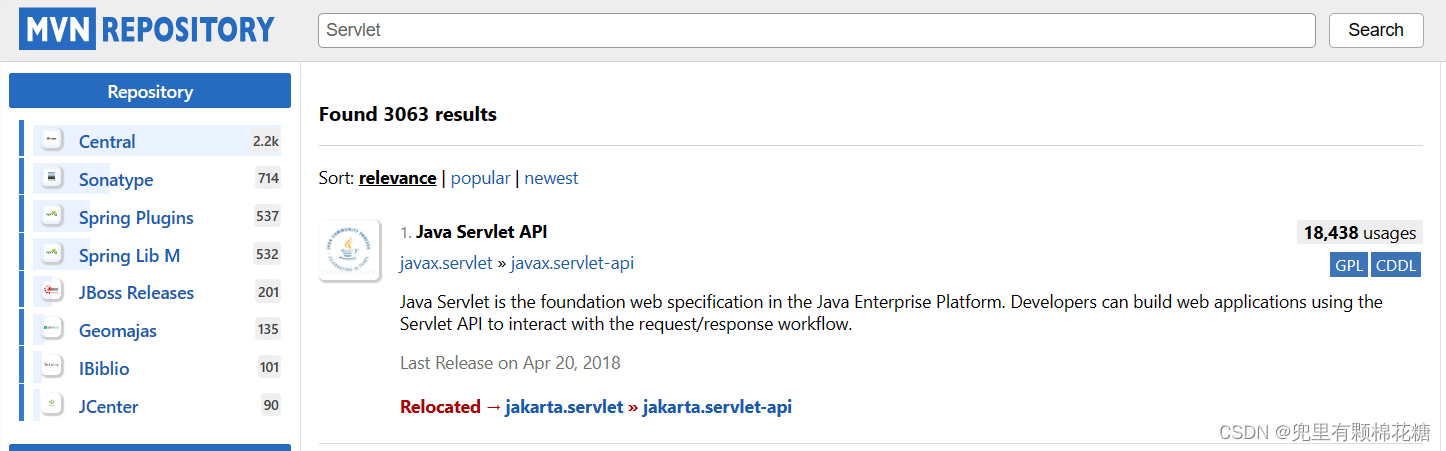Open the IBiblio repository link
1446x451 pixels.
[104, 369]
